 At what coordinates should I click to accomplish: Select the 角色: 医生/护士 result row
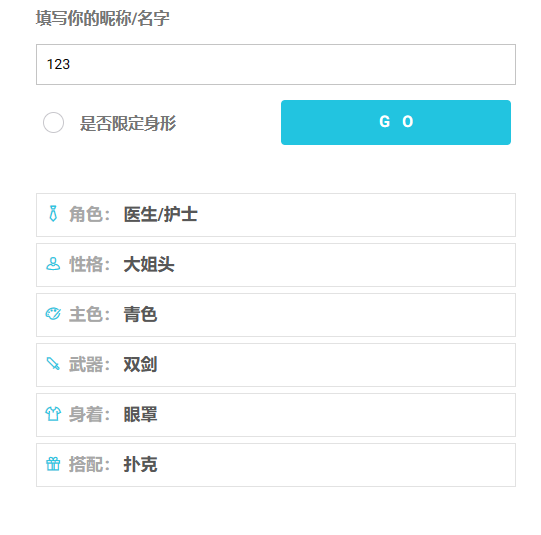click(x=276, y=215)
